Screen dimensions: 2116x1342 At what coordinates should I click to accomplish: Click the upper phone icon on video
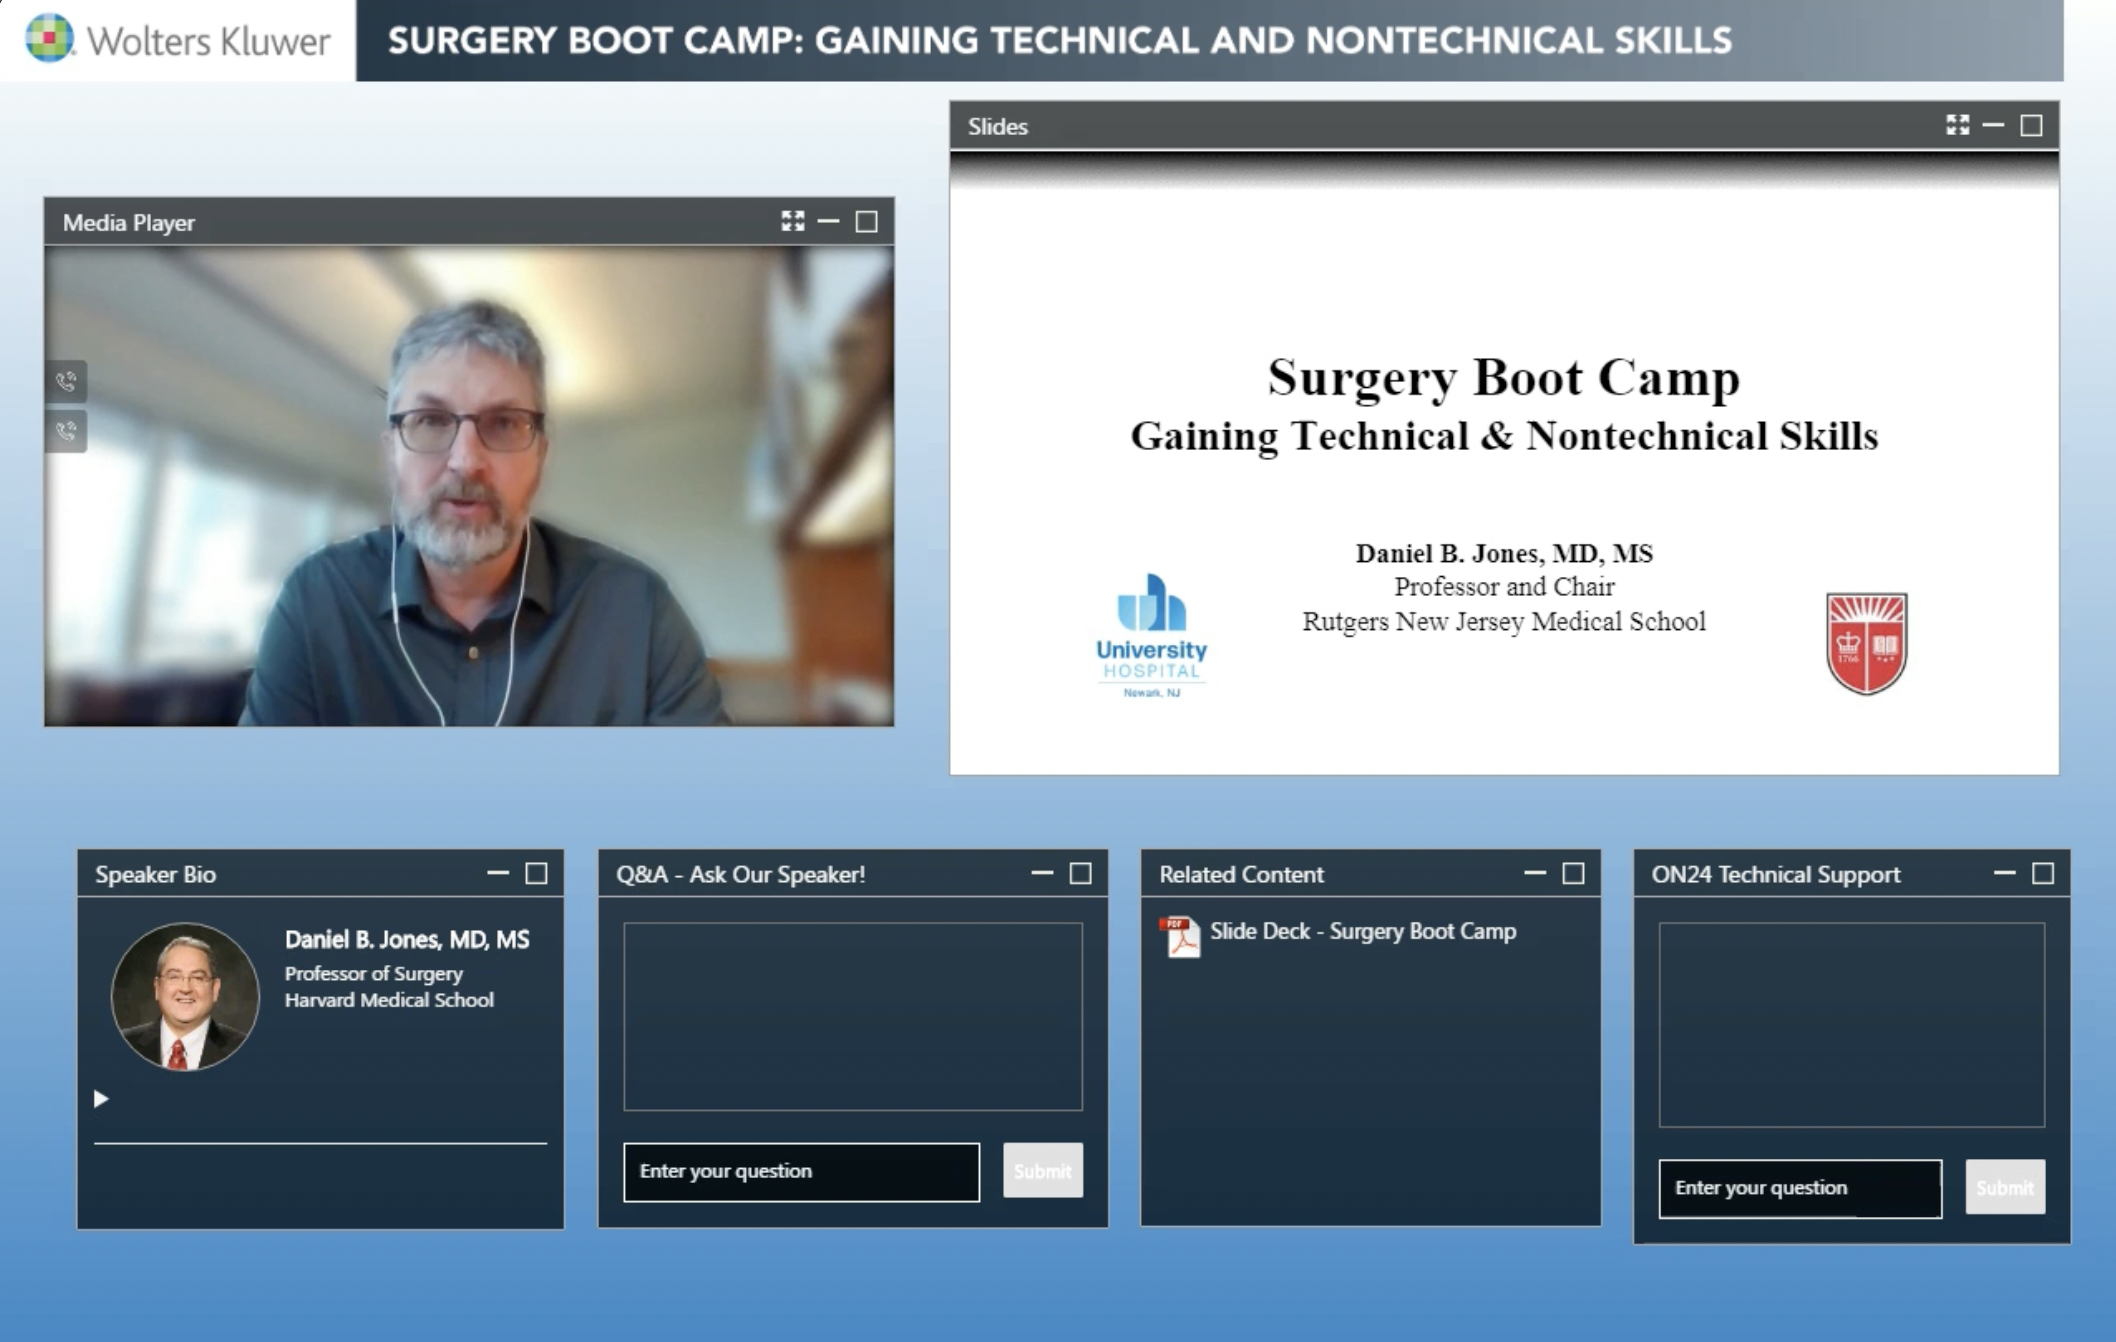point(66,381)
